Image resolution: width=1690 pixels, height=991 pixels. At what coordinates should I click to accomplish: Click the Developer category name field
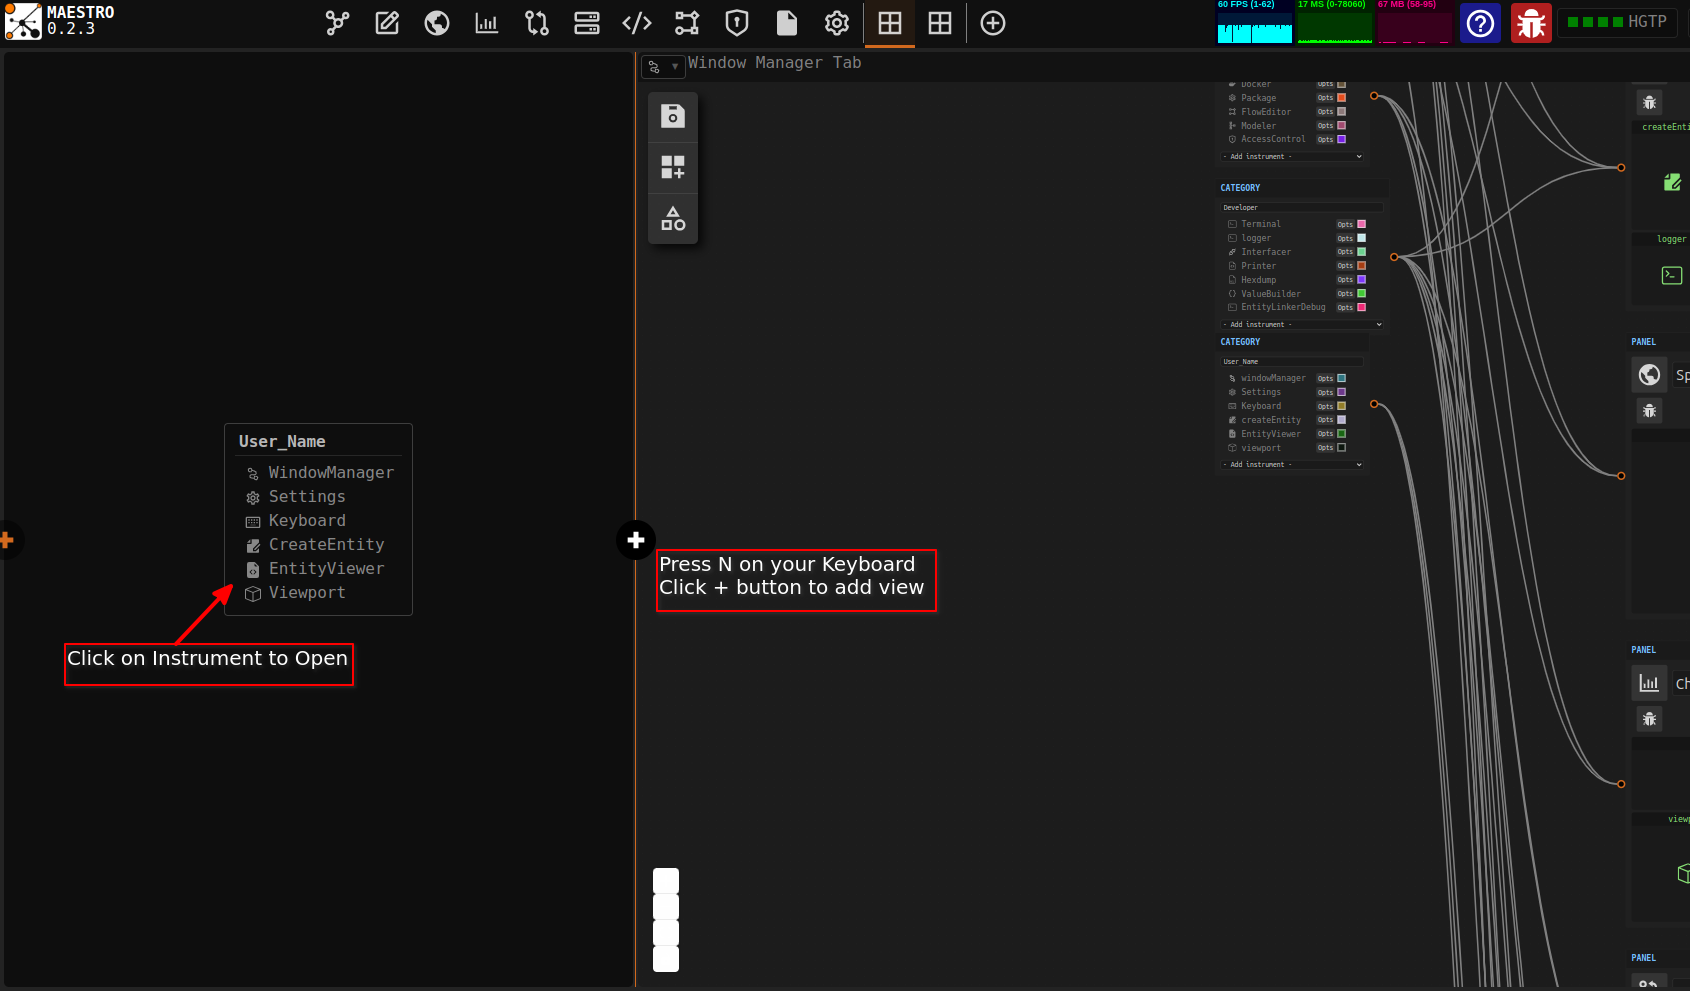(x=1302, y=207)
